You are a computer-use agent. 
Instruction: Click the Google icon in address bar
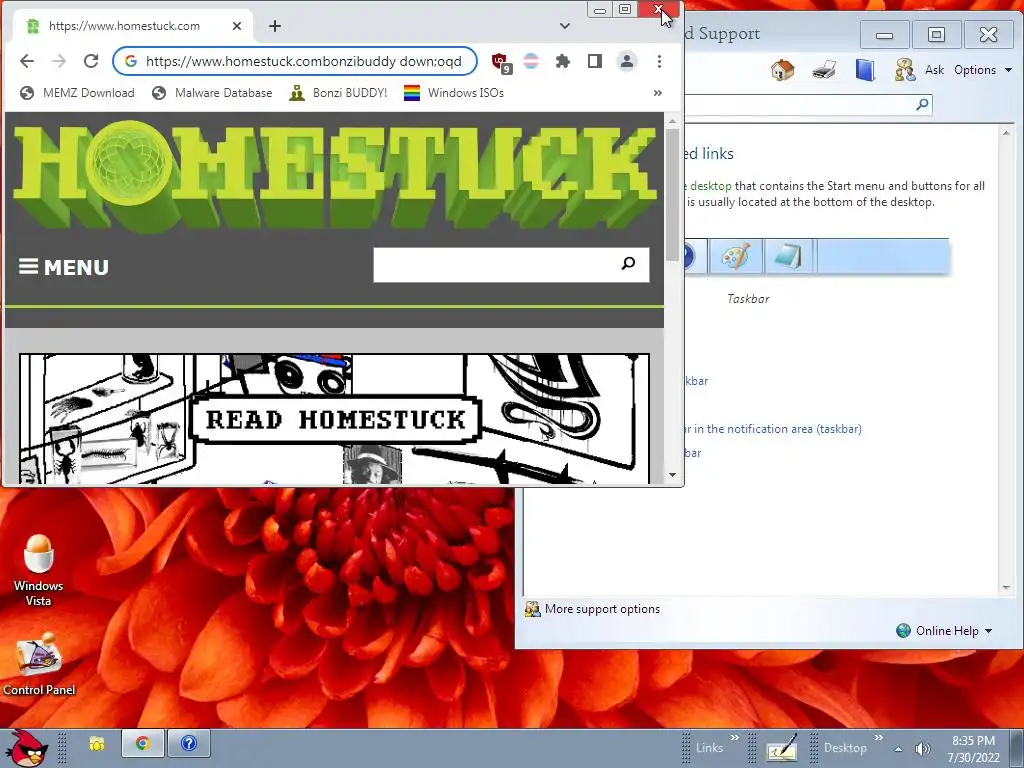(131, 61)
